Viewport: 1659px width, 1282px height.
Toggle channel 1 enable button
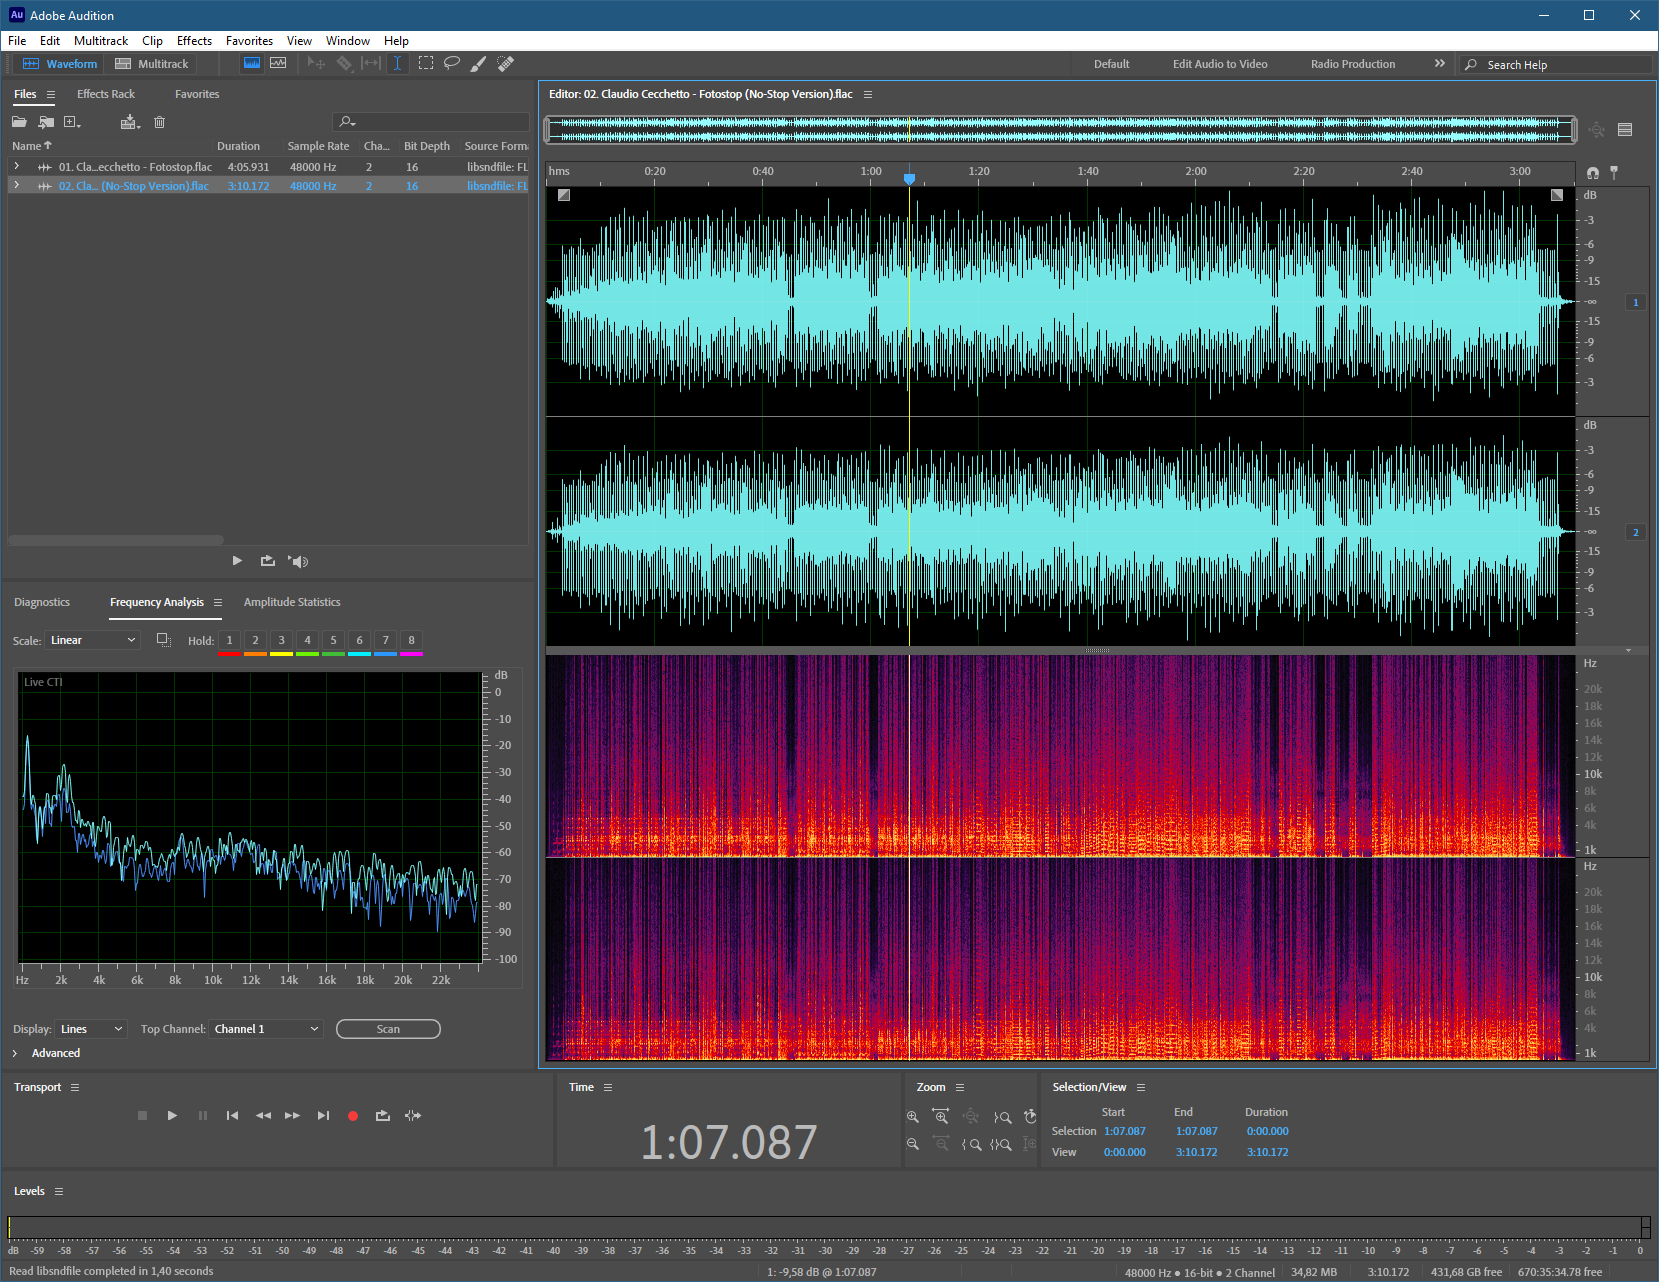tap(1636, 302)
